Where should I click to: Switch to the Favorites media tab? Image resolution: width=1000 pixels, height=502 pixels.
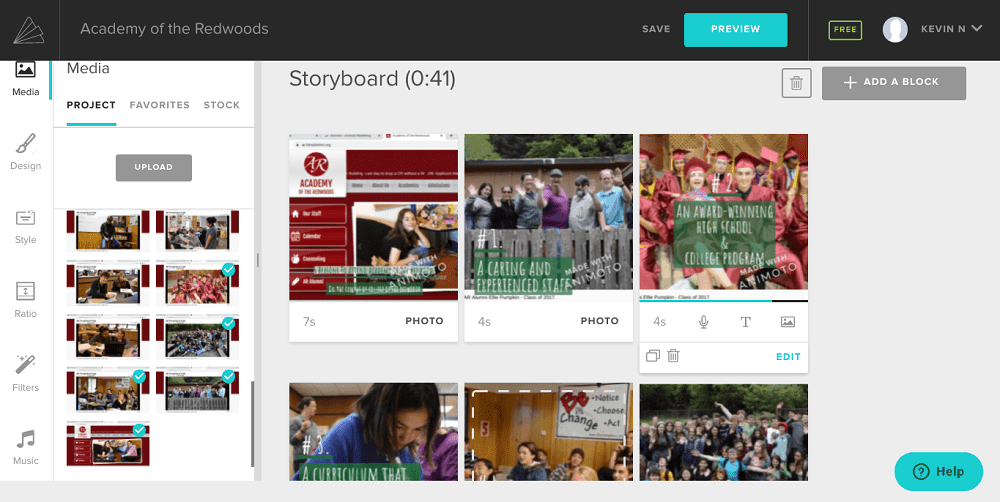pyautogui.click(x=159, y=105)
